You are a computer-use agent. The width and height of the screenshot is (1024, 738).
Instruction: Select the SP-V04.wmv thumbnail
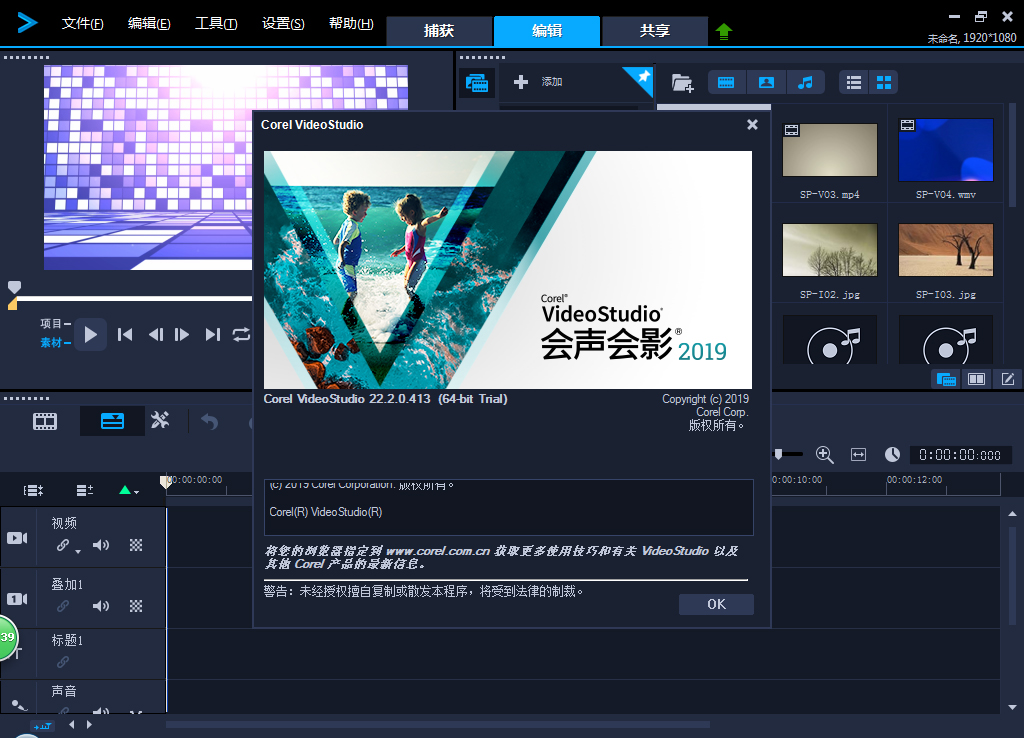pyautogui.click(x=945, y=150)
